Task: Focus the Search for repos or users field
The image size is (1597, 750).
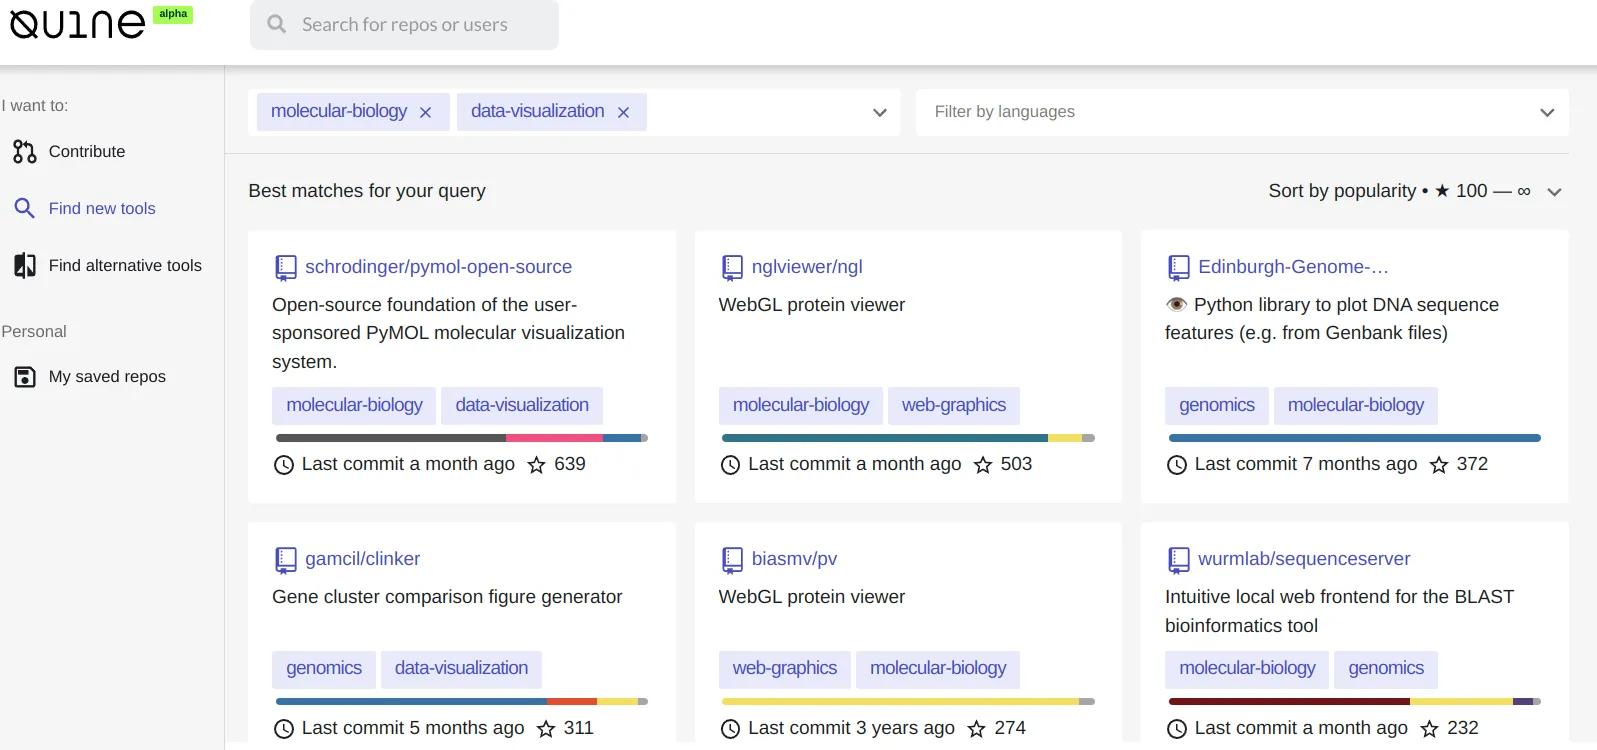Action: (x=404, y=25)
